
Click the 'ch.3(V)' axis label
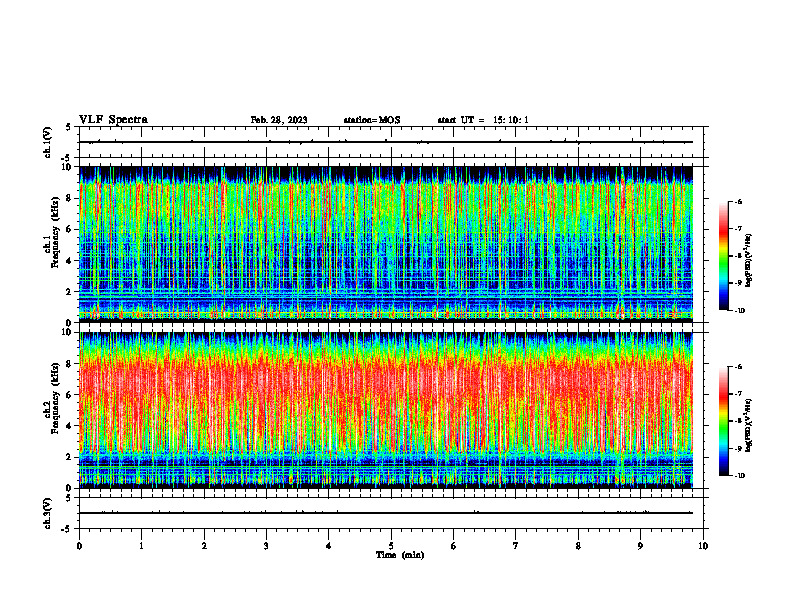coord(48,513)
